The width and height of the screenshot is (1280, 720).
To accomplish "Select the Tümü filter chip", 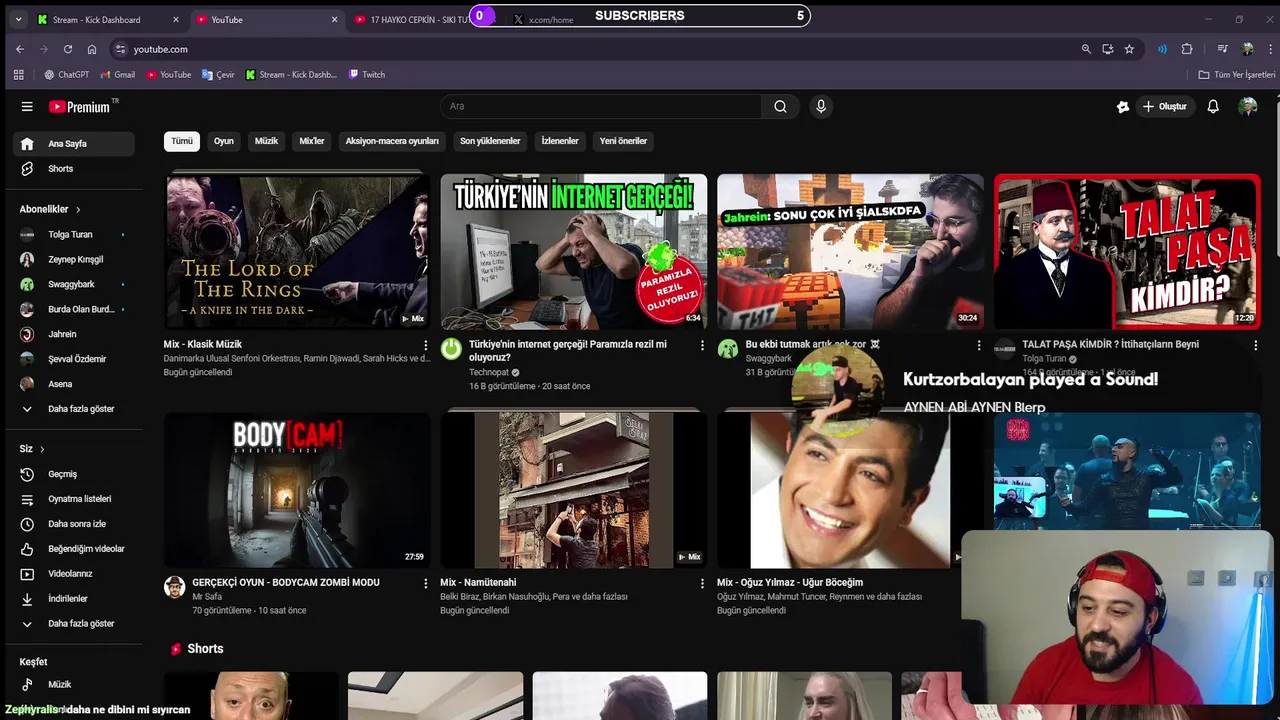I will 182,141.
